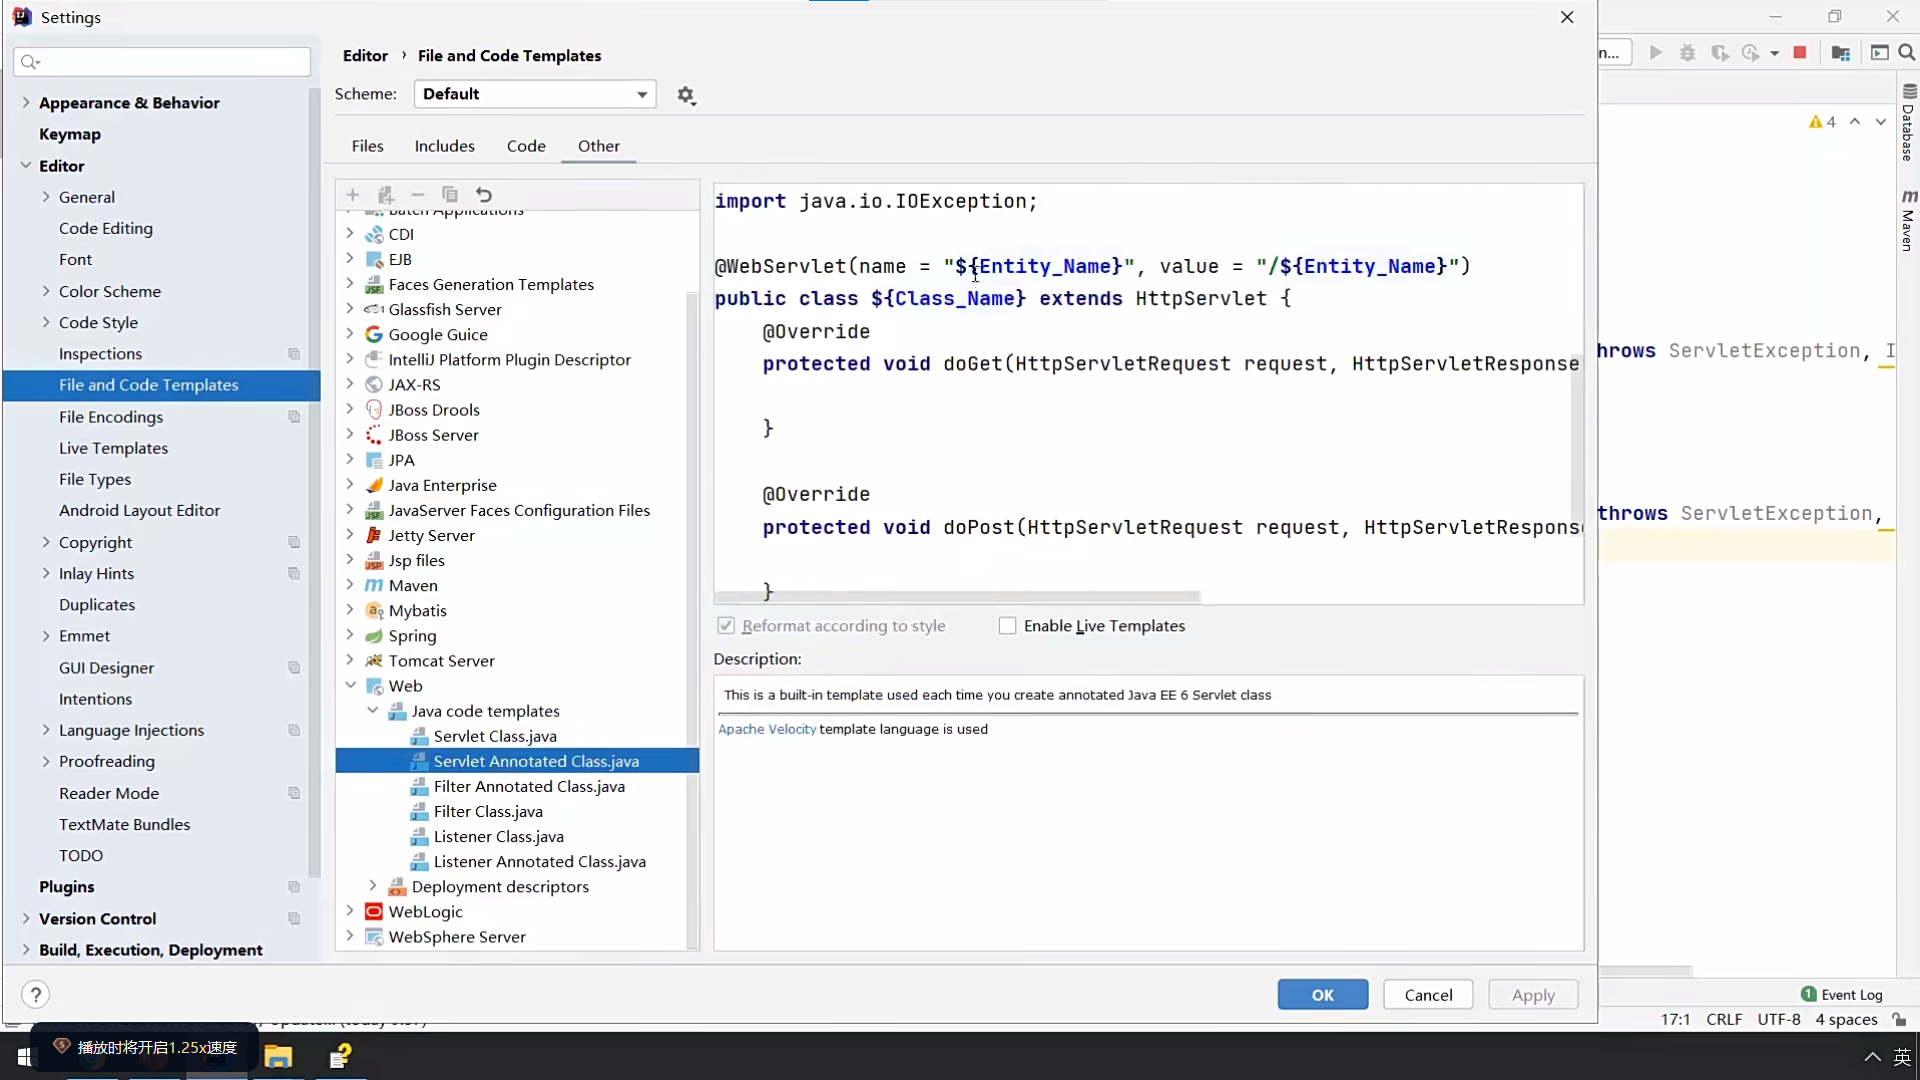This screenshot has width=1920, height=1080.
Task: Click the Mybatis icon
Action: 374,611
